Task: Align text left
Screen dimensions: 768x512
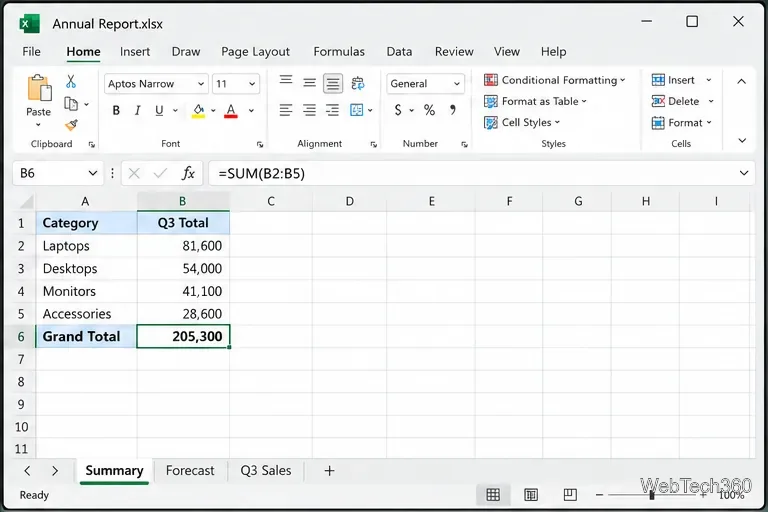Action: (286, 110)
